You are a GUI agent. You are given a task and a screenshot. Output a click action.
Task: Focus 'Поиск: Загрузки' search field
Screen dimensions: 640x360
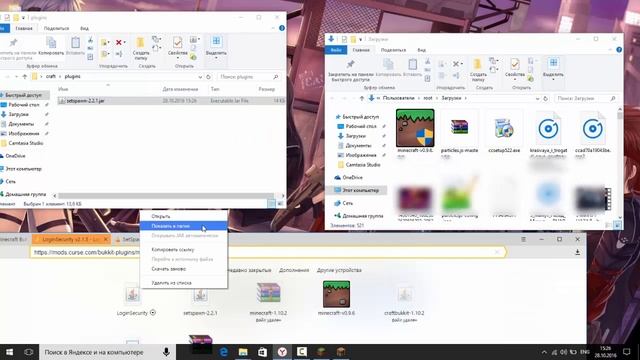pos(586,98)
